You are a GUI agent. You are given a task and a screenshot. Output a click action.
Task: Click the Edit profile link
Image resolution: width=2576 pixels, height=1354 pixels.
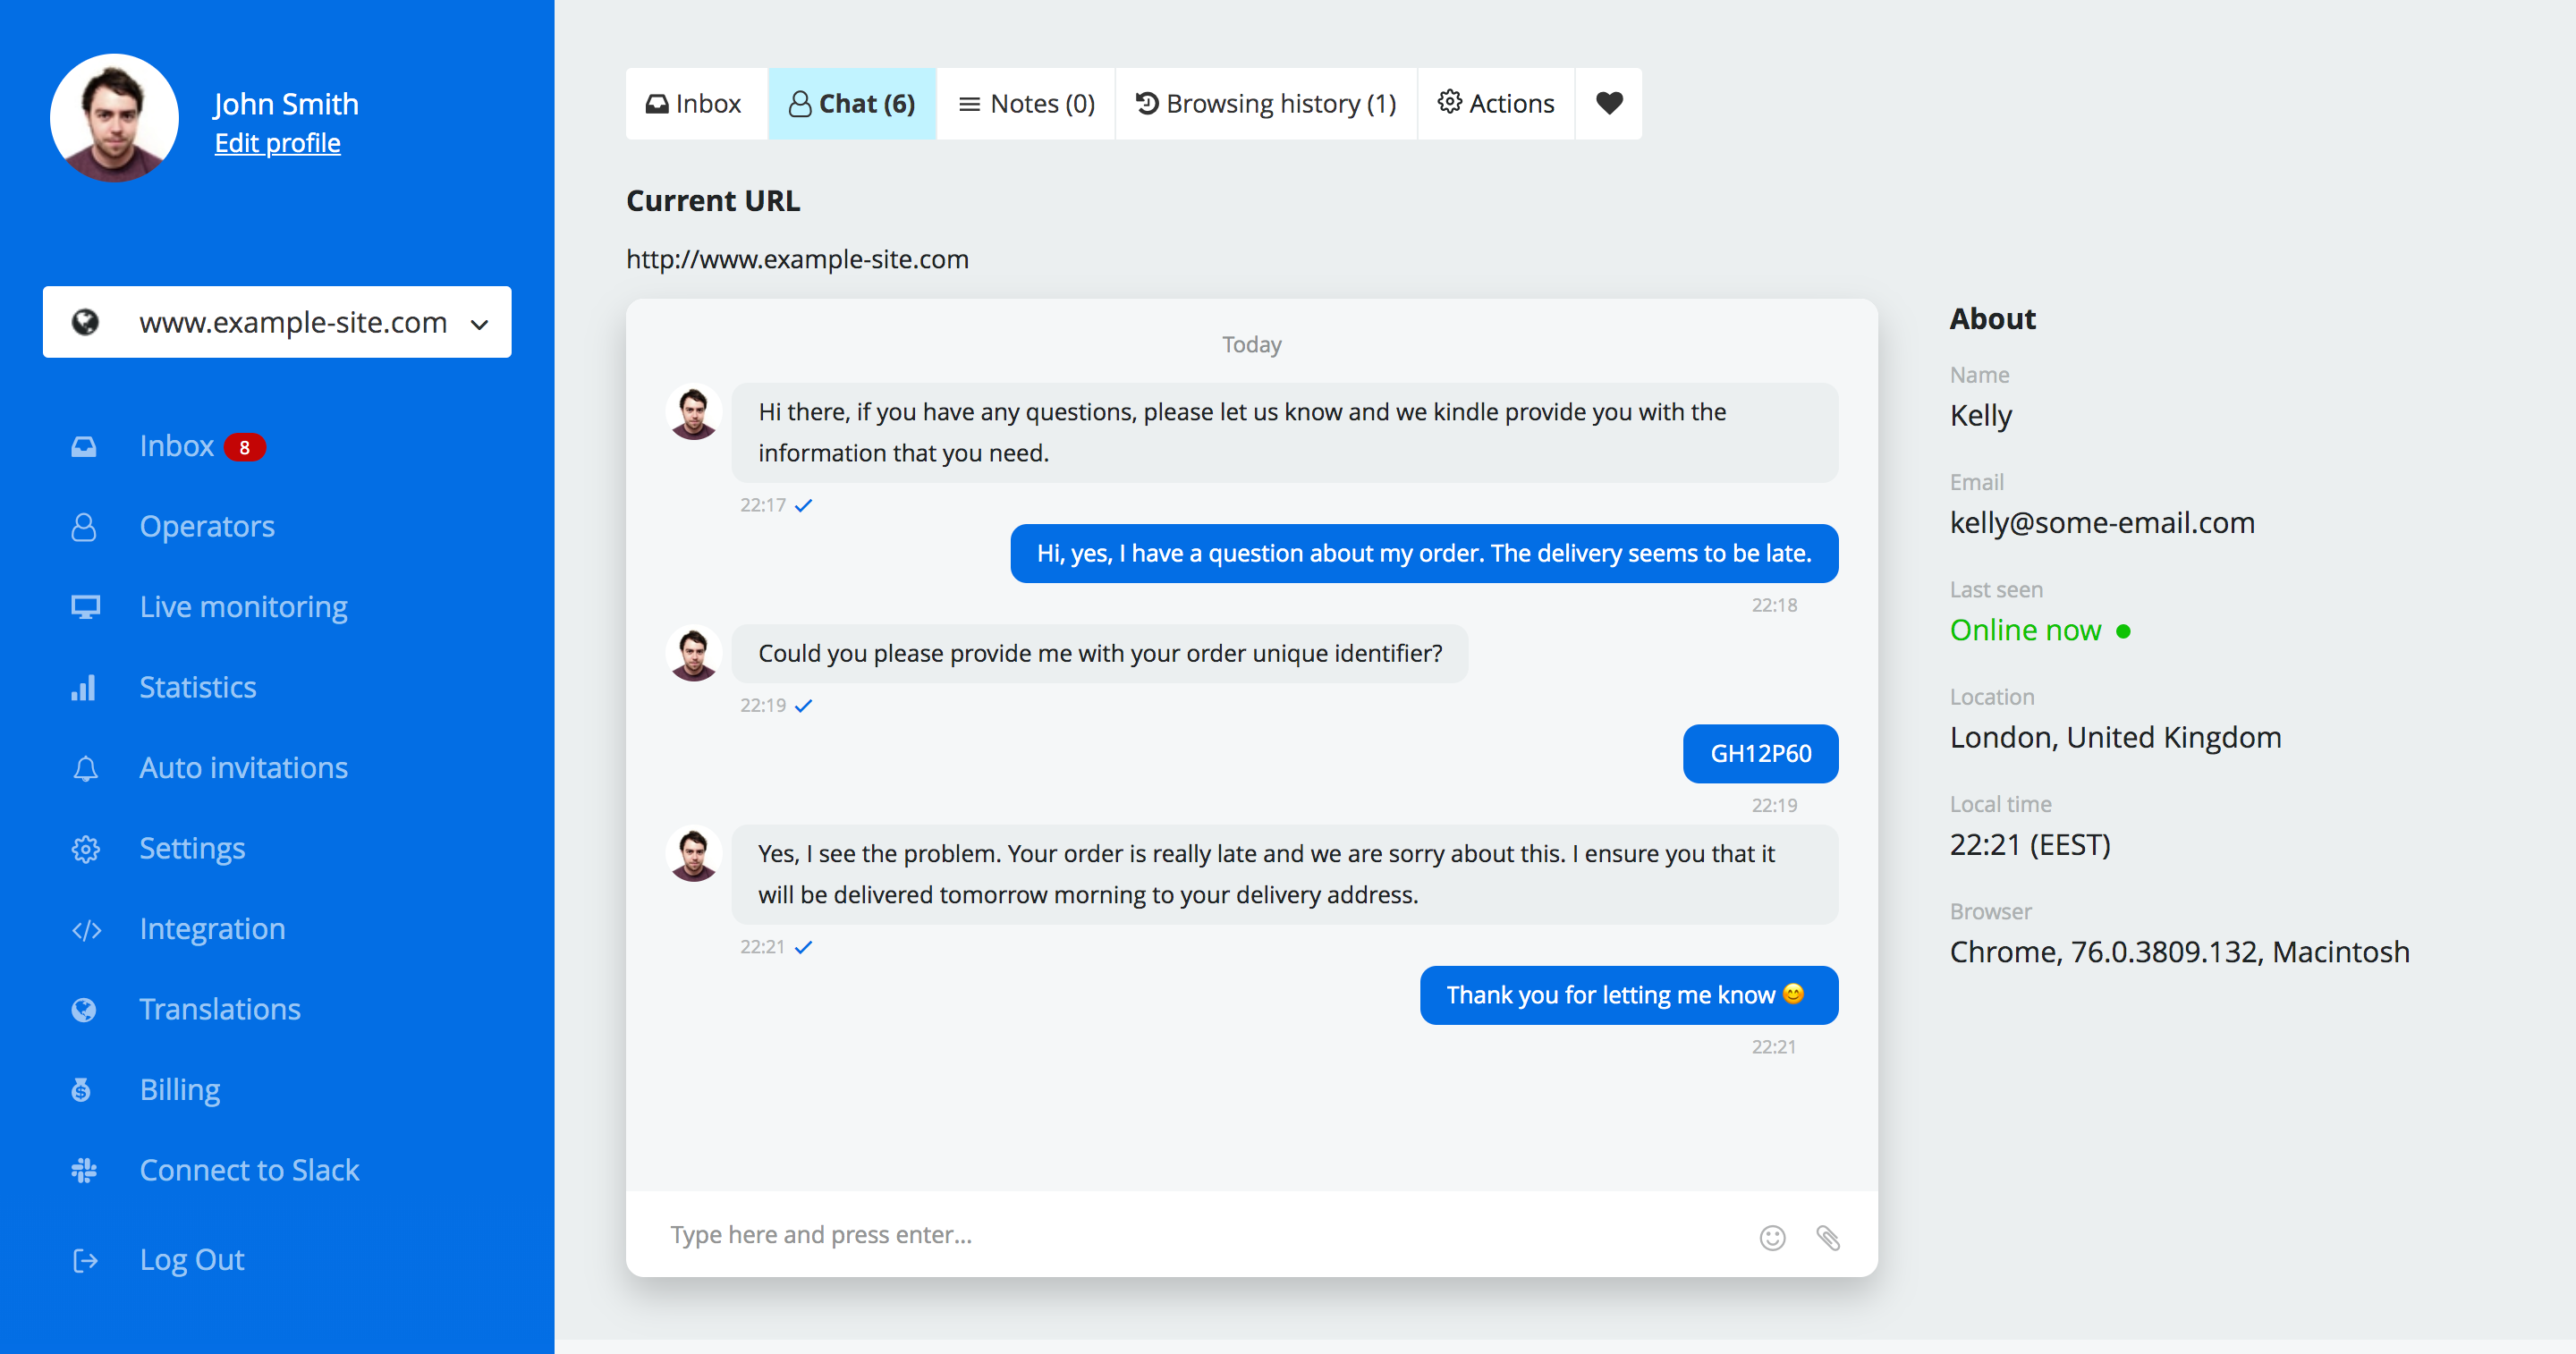point(277,143)
